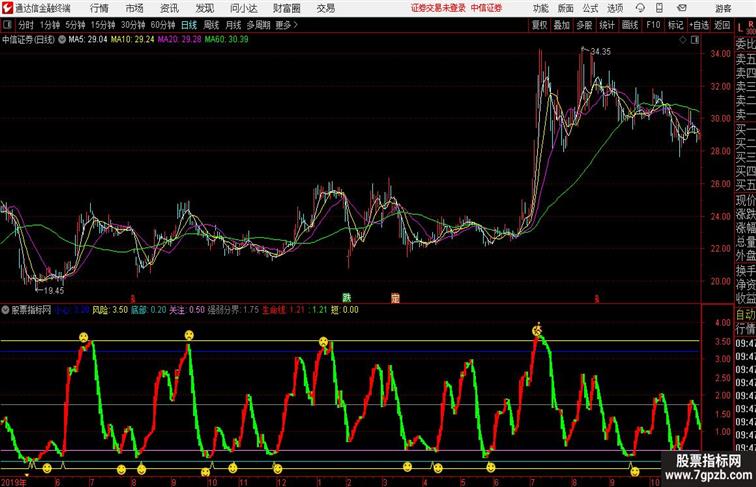Click the 证券交易未登录 login link

(x=438, y=8)
